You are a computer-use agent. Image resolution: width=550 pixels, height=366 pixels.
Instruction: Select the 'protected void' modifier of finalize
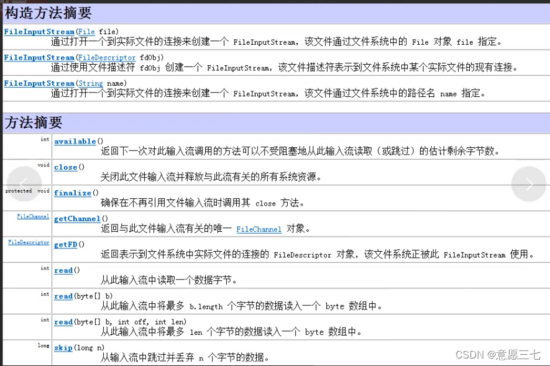(x=27, y=191)
